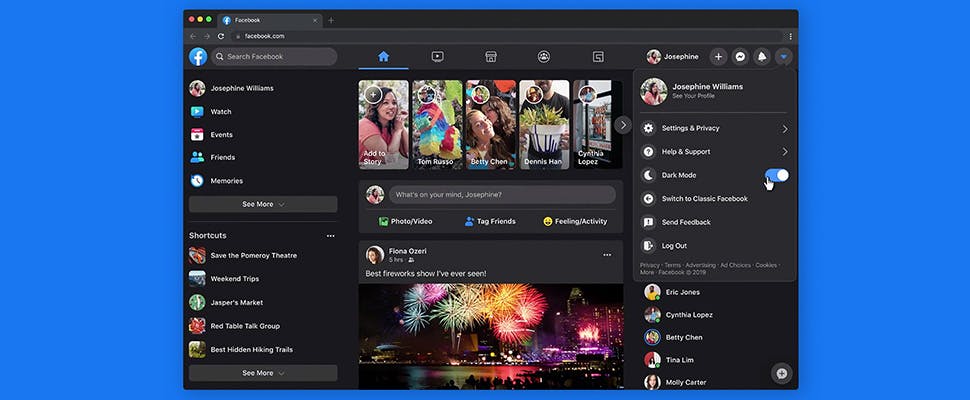Open the Weekend Trips shortcut

[x=264, y=279]
